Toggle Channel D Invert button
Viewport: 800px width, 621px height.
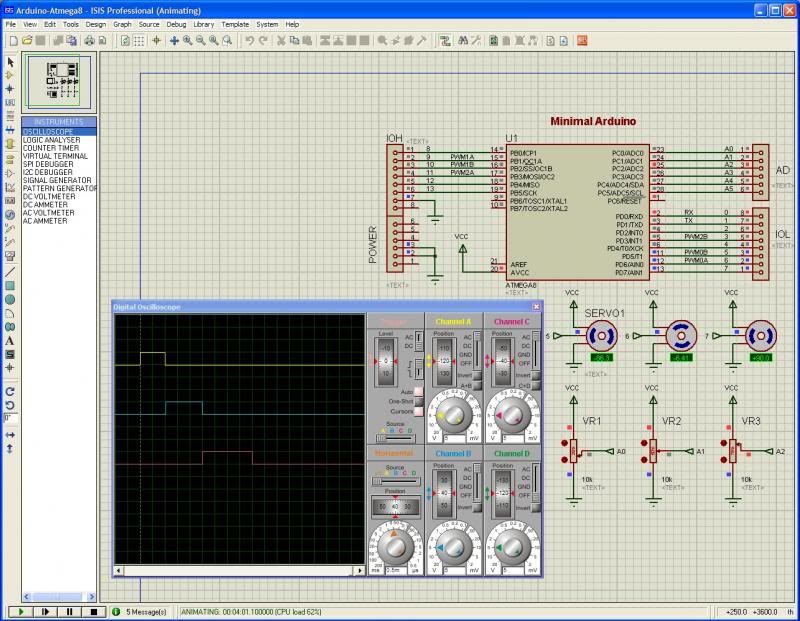click(x=536, y=508)
